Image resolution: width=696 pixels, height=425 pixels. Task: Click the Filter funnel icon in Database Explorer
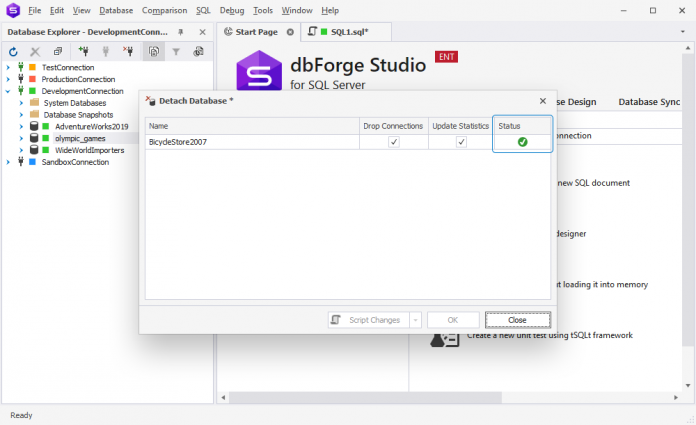click(x=176, y=52)
